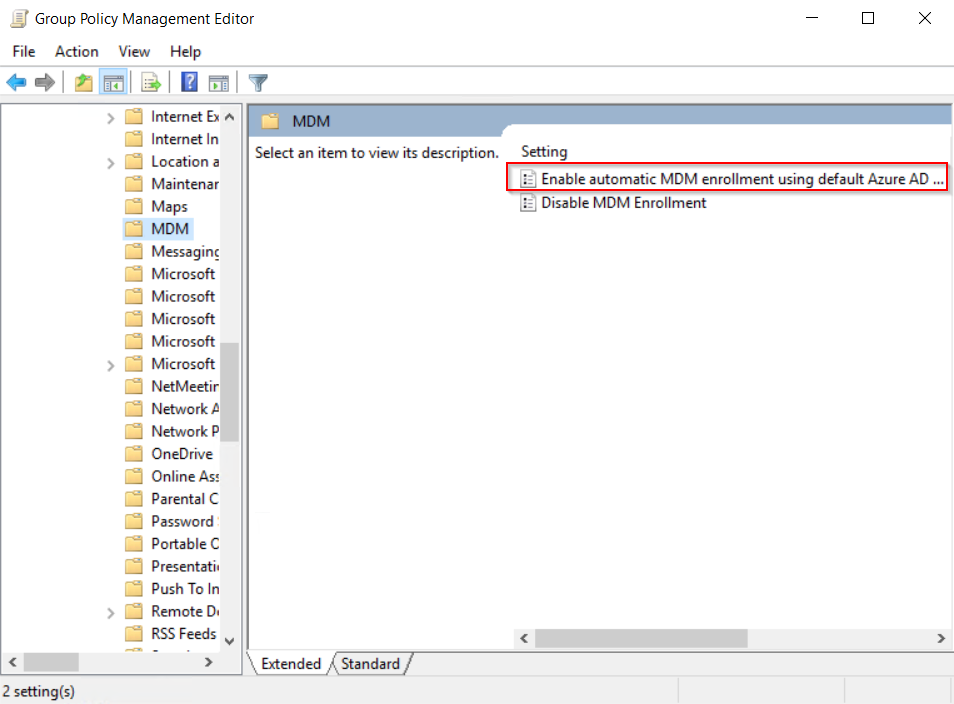Click the NetMeeting folder icon in tree

(134, 386)
